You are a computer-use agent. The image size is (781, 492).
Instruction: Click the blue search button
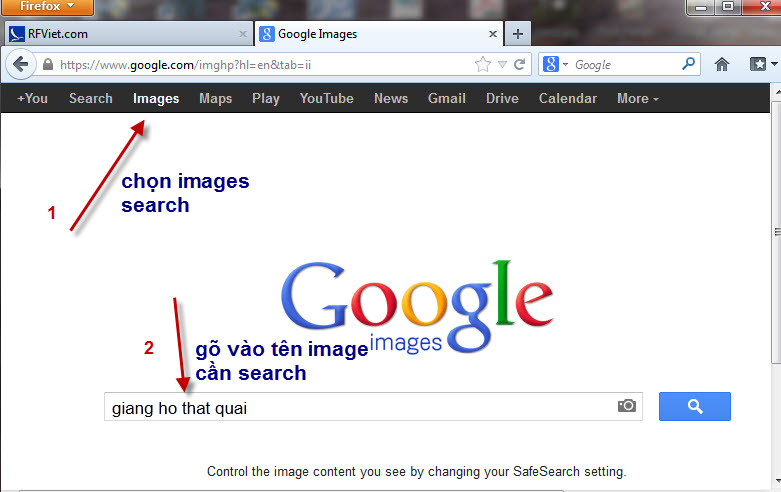click(x=694, y=406)
